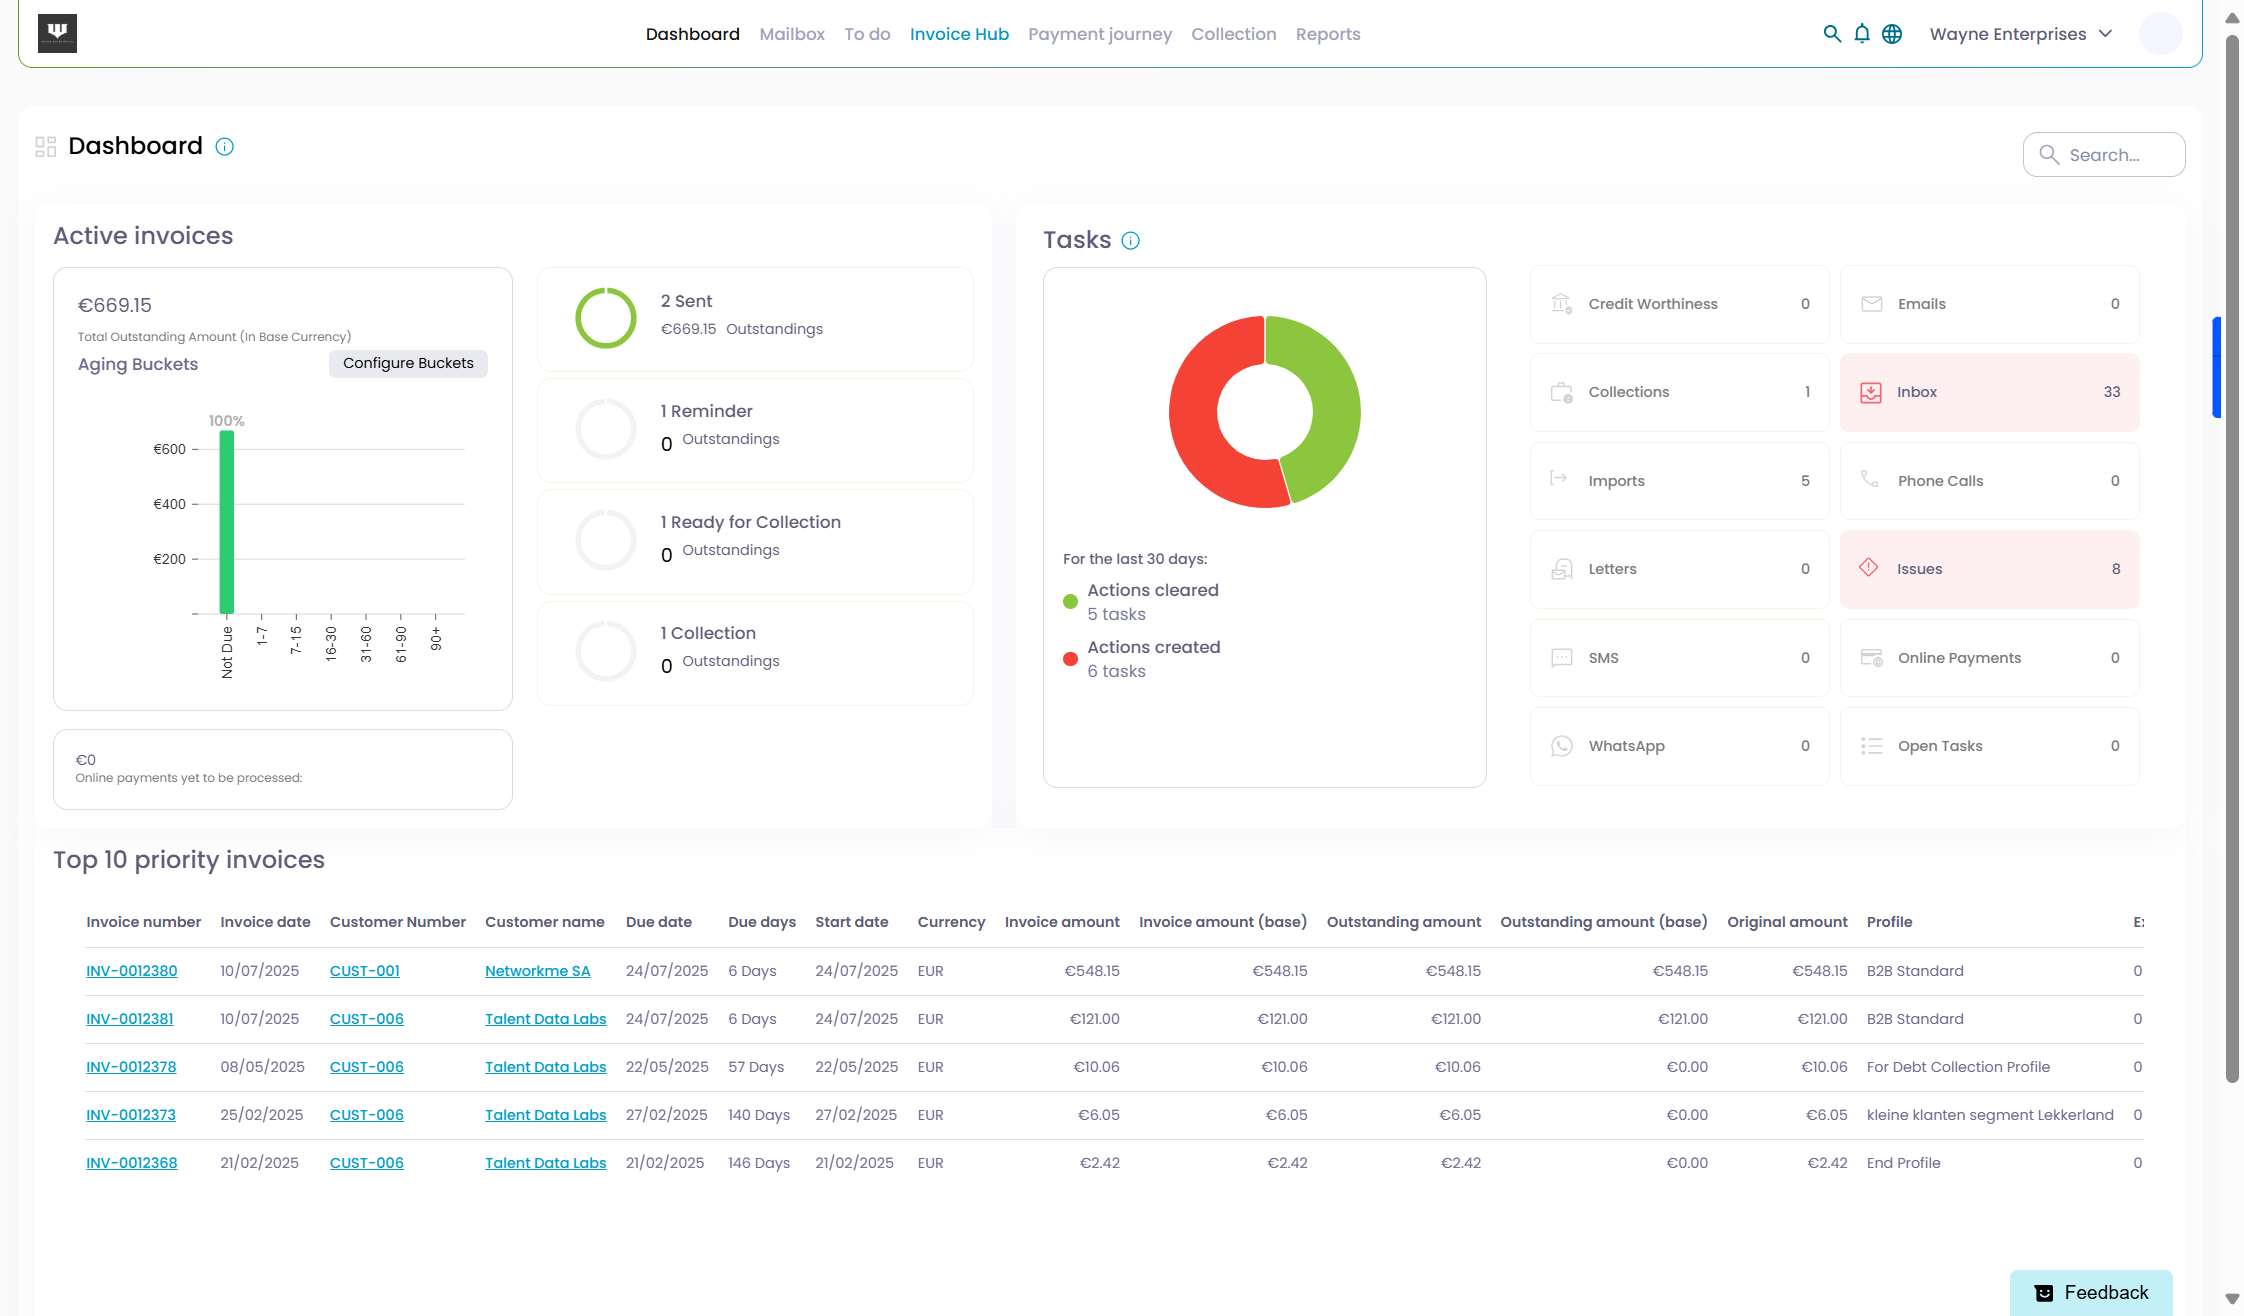Viewport: 2244px width, 1316px height.
Task: Click the company logo icon
Action: [x=57, y=33]
